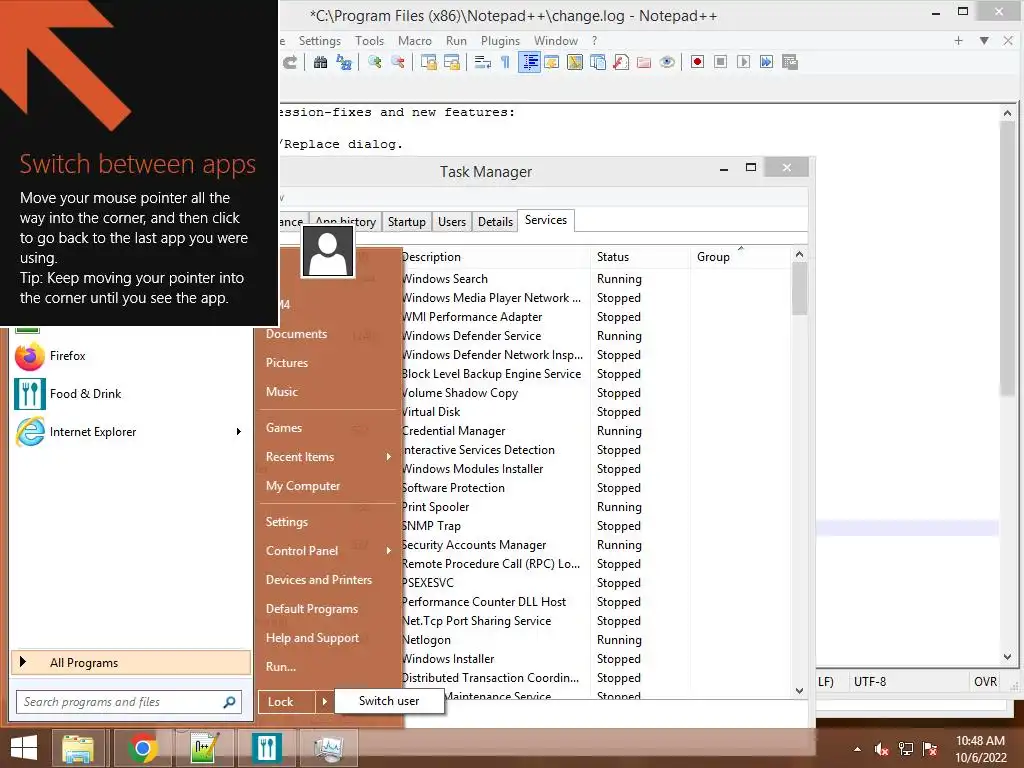Toggle the word wrap icon
The image size is (1024, 768).
[483, 62]
